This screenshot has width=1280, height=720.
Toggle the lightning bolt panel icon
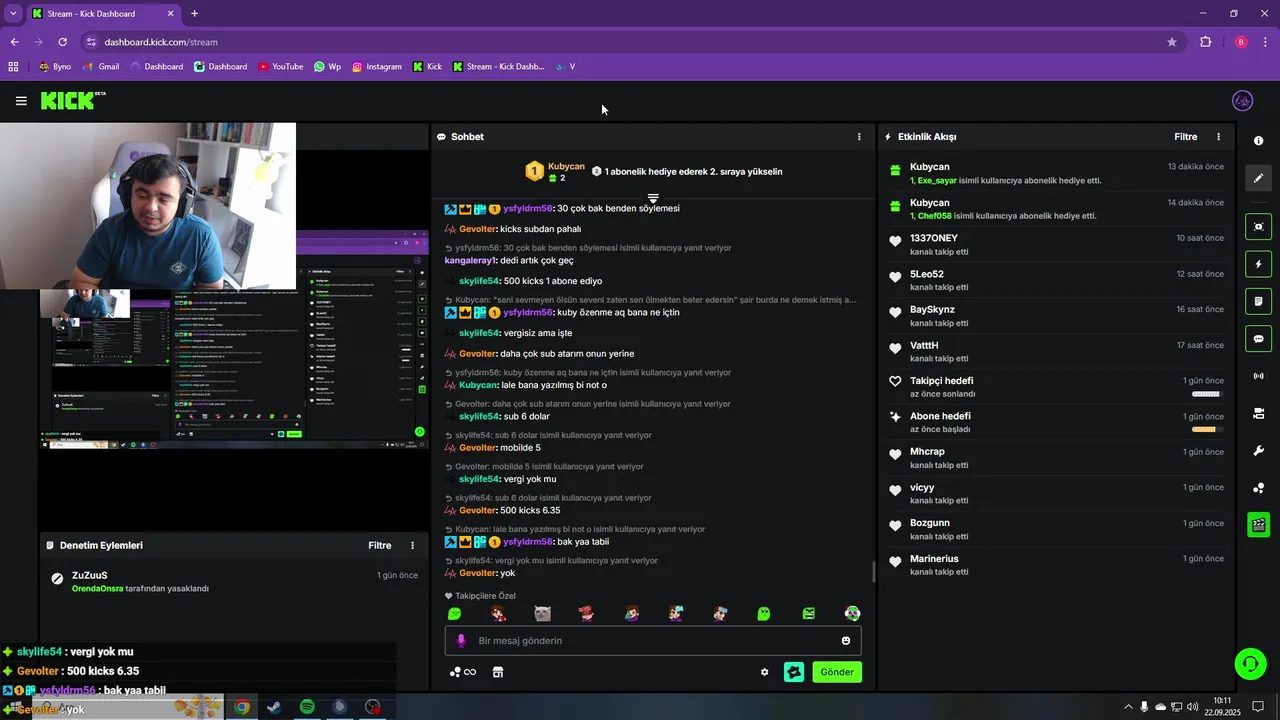pyautogui.click(x=1259, y=264)
